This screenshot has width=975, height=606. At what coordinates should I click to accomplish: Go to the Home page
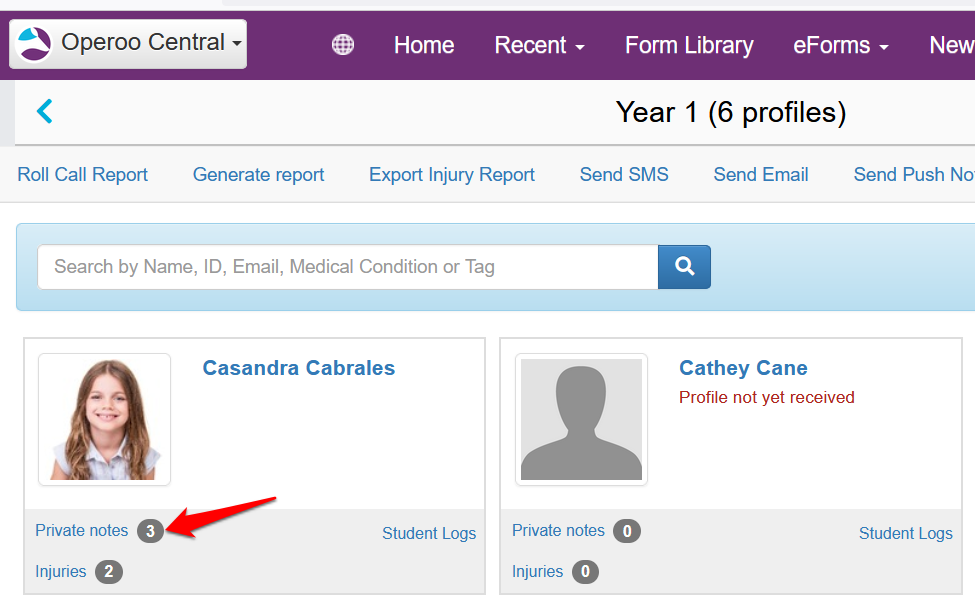coord(424,45)
